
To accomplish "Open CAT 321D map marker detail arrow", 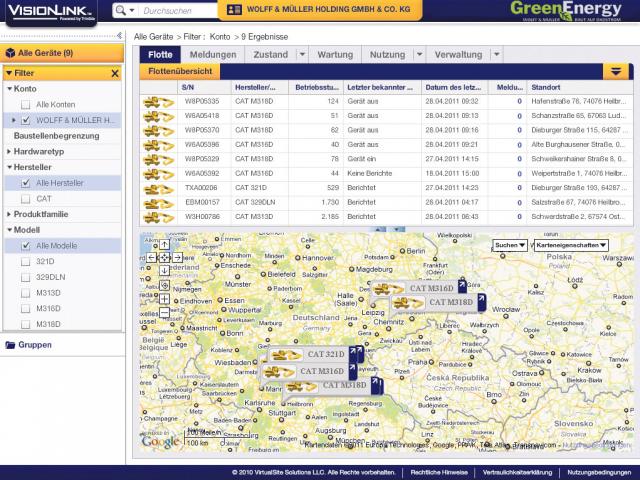I will pos(353,353).
